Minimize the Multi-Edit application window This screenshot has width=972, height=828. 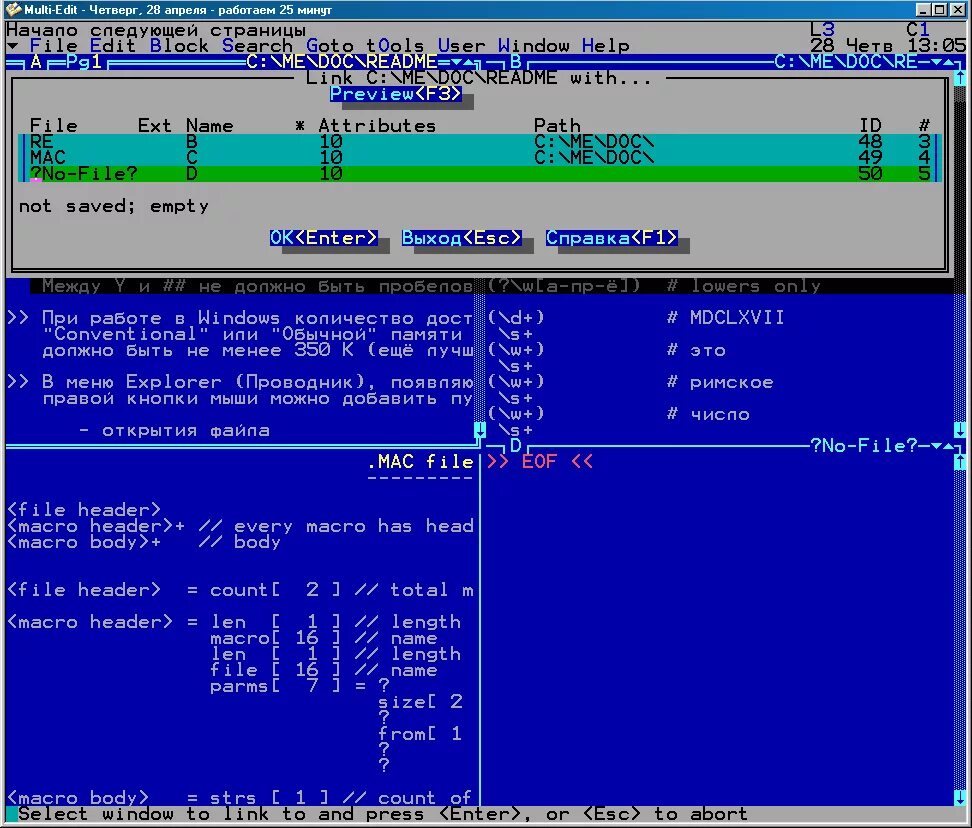click(x=923, y=9)
